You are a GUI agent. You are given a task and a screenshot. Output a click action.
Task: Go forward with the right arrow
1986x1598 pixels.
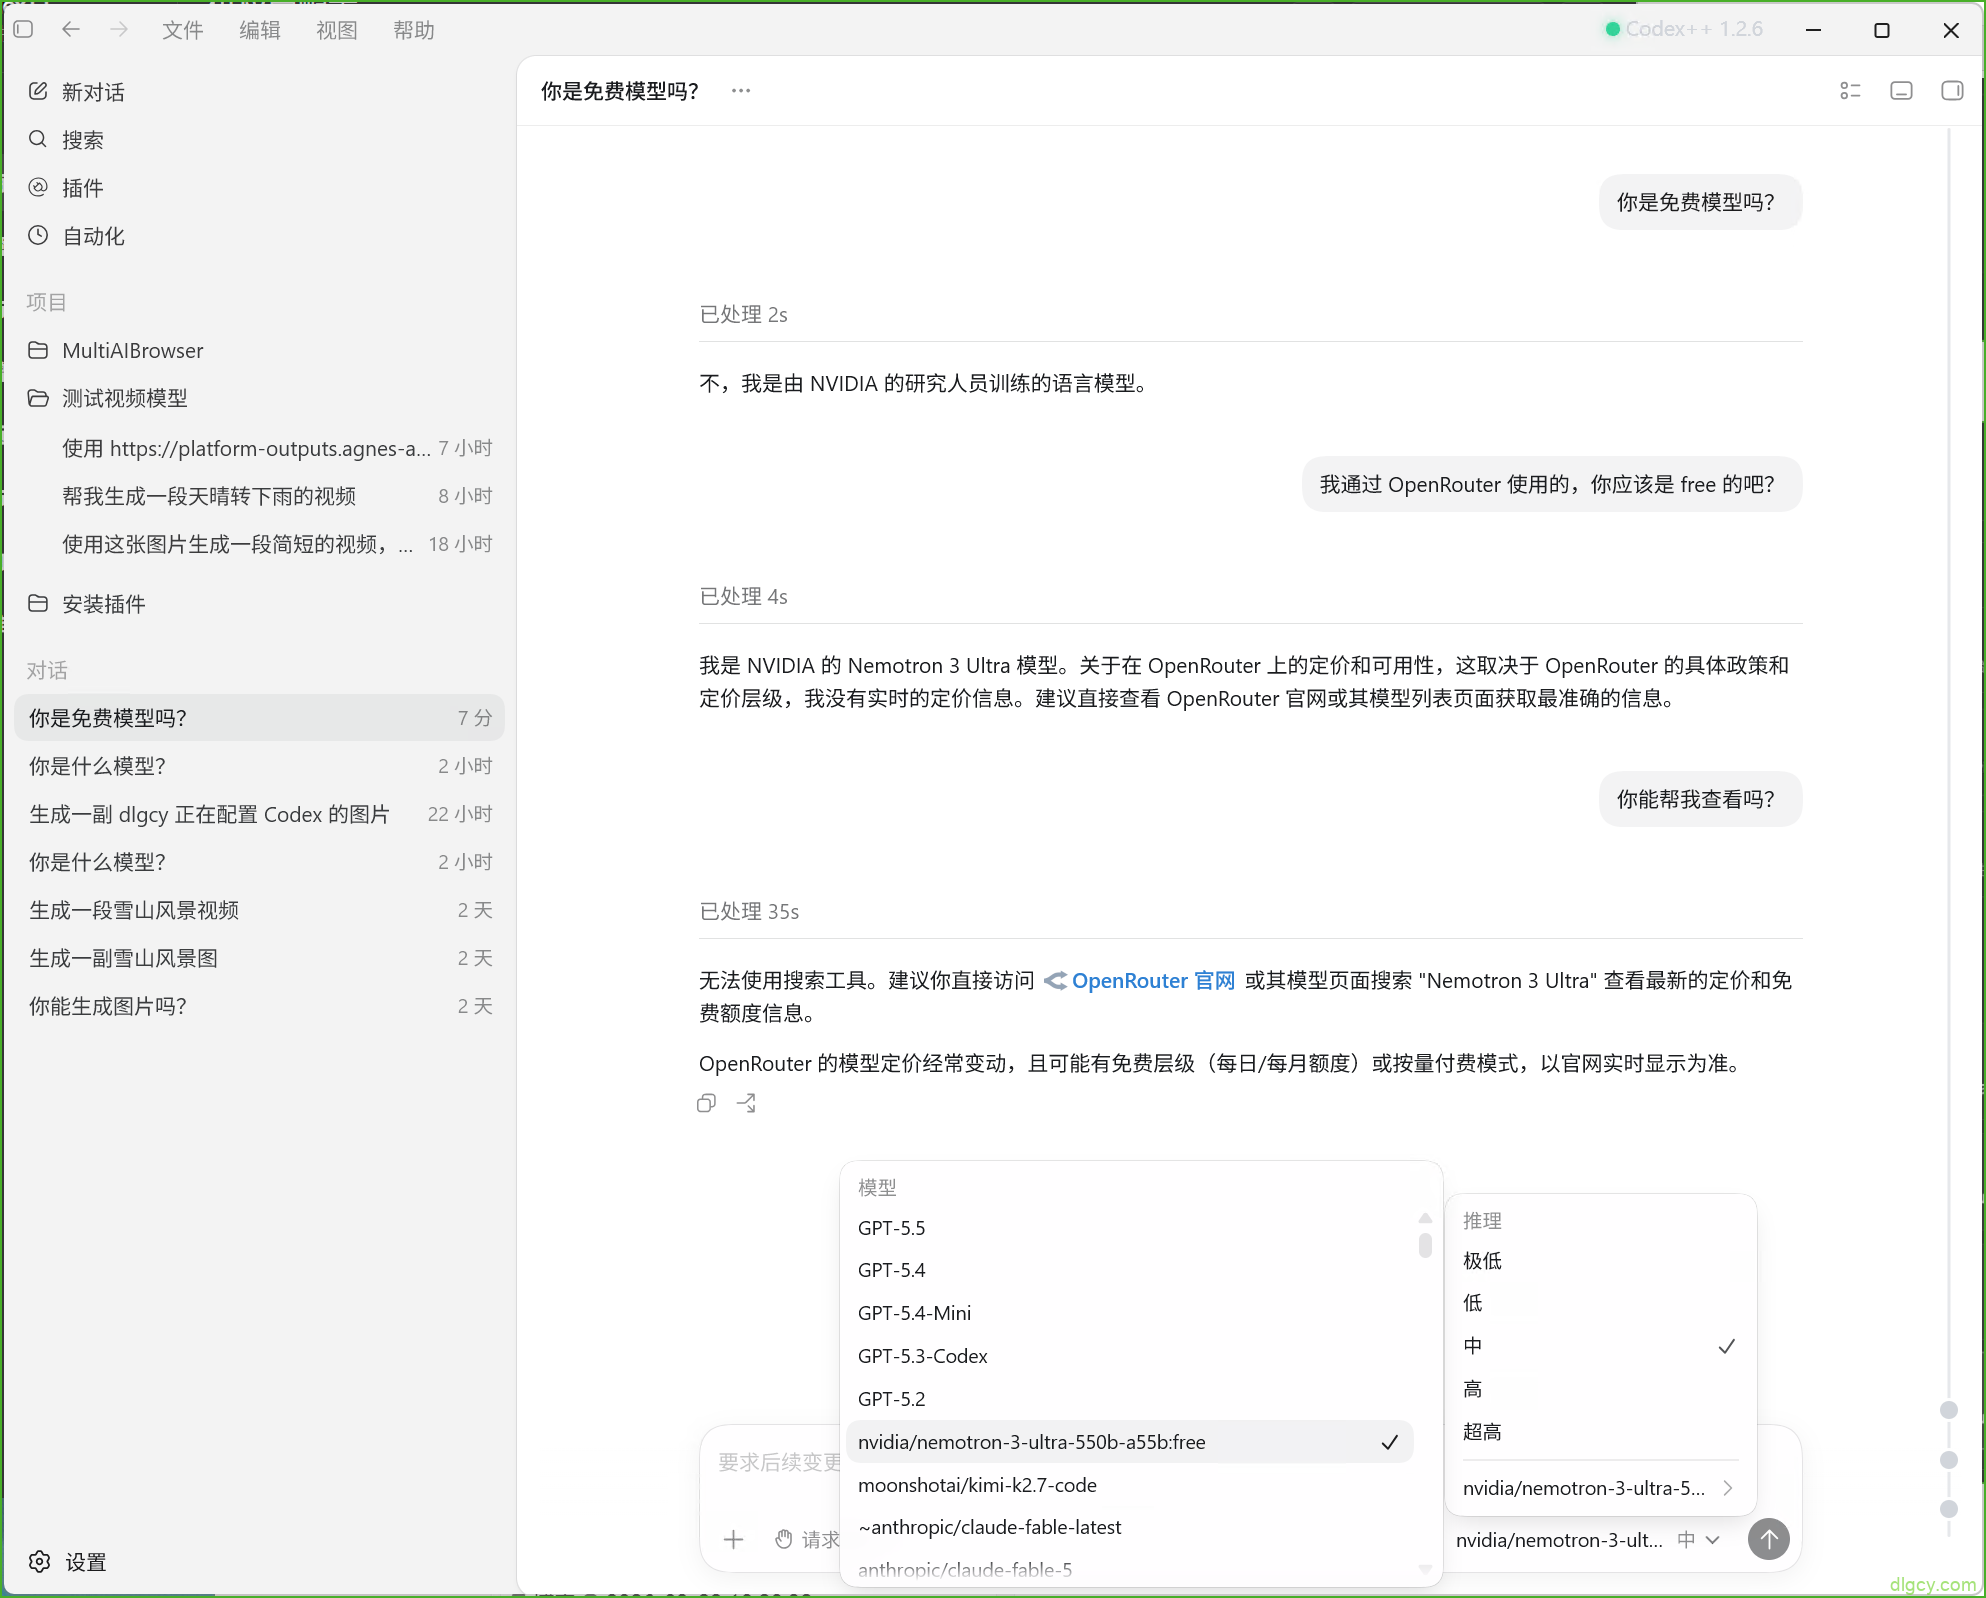pyautogui.click(x=119, y=30)
